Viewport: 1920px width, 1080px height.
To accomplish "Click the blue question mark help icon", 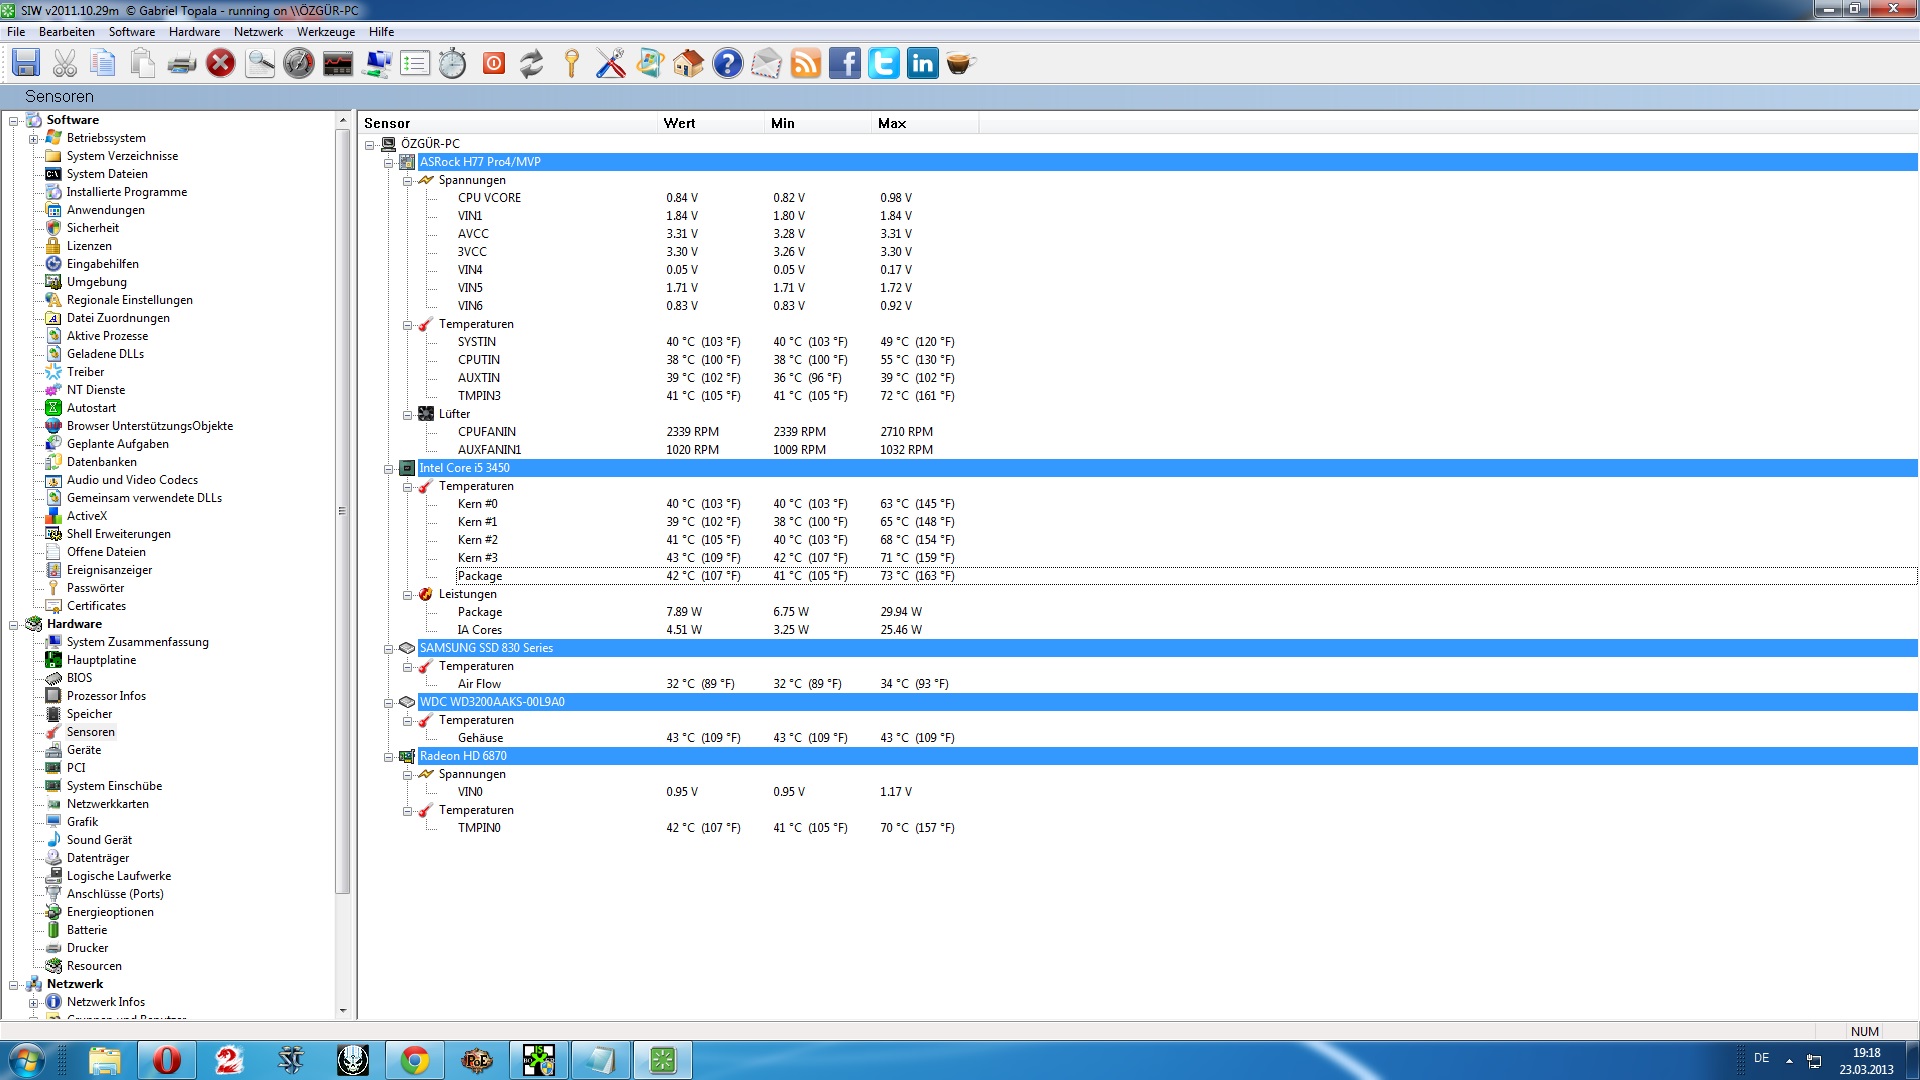I will [728, 64].
